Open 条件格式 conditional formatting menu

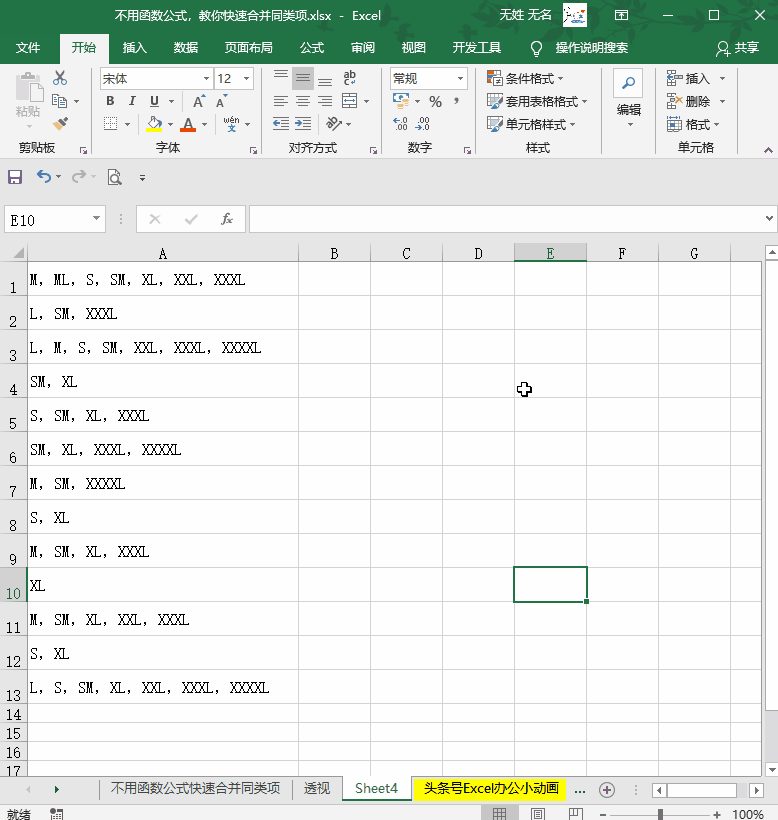(x=525, y=78)
